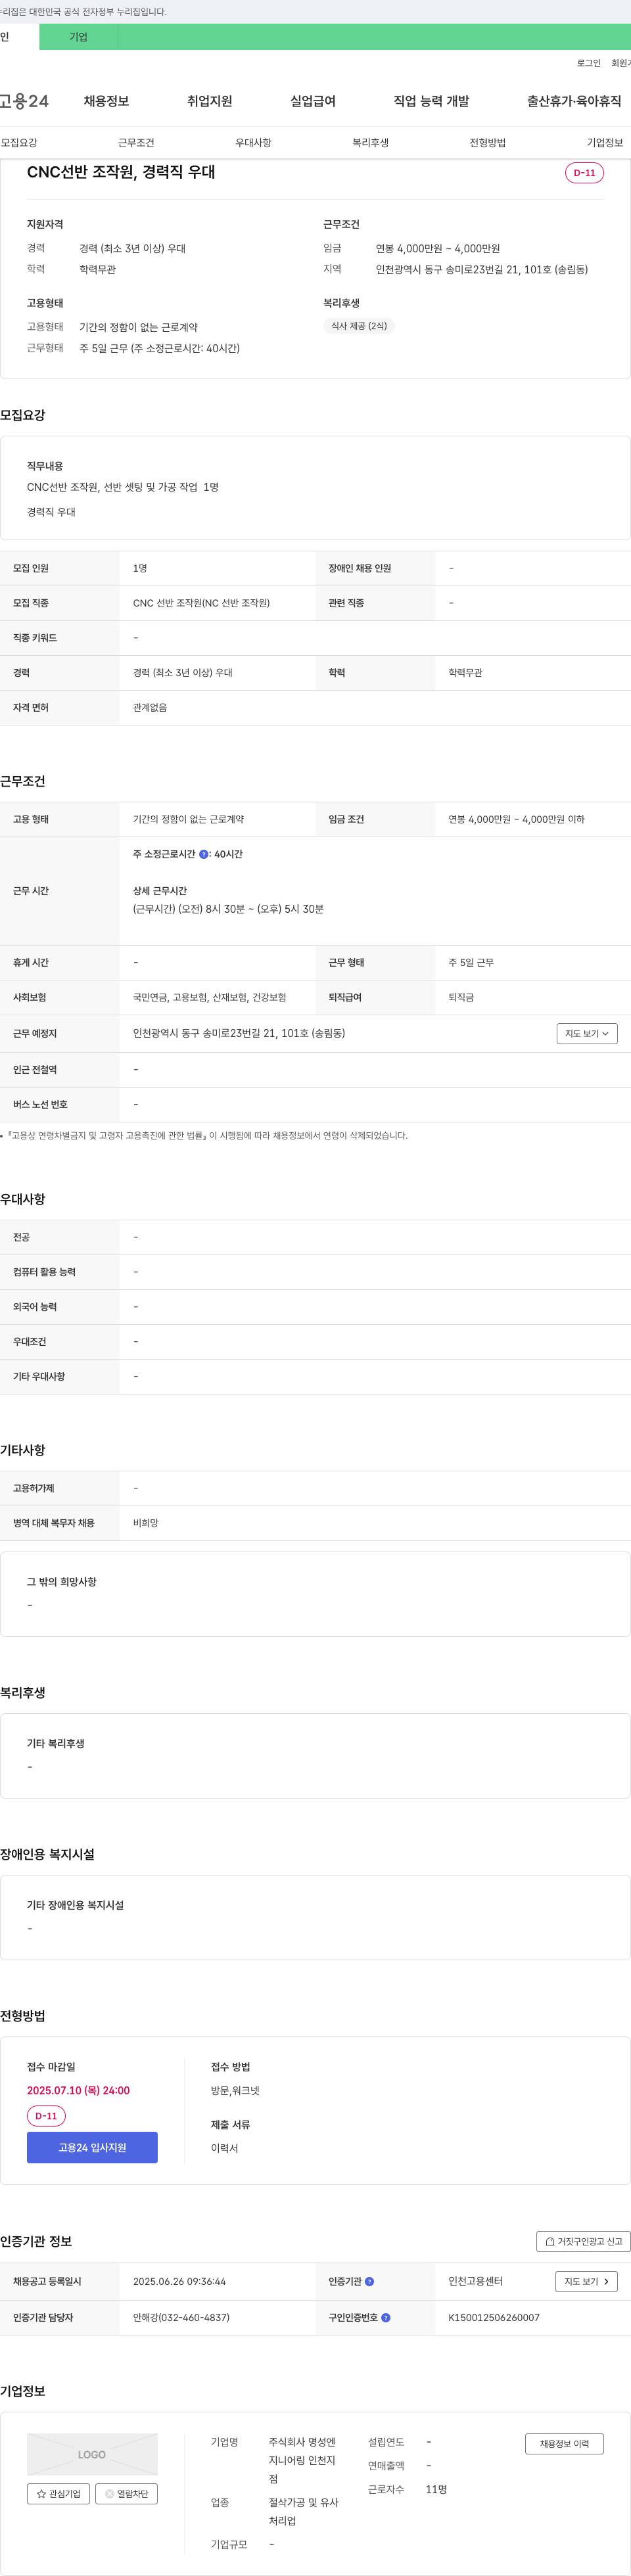Click the 로그인 link
631x2576 pixels.
pyautogui.click(x=589, y=63)
